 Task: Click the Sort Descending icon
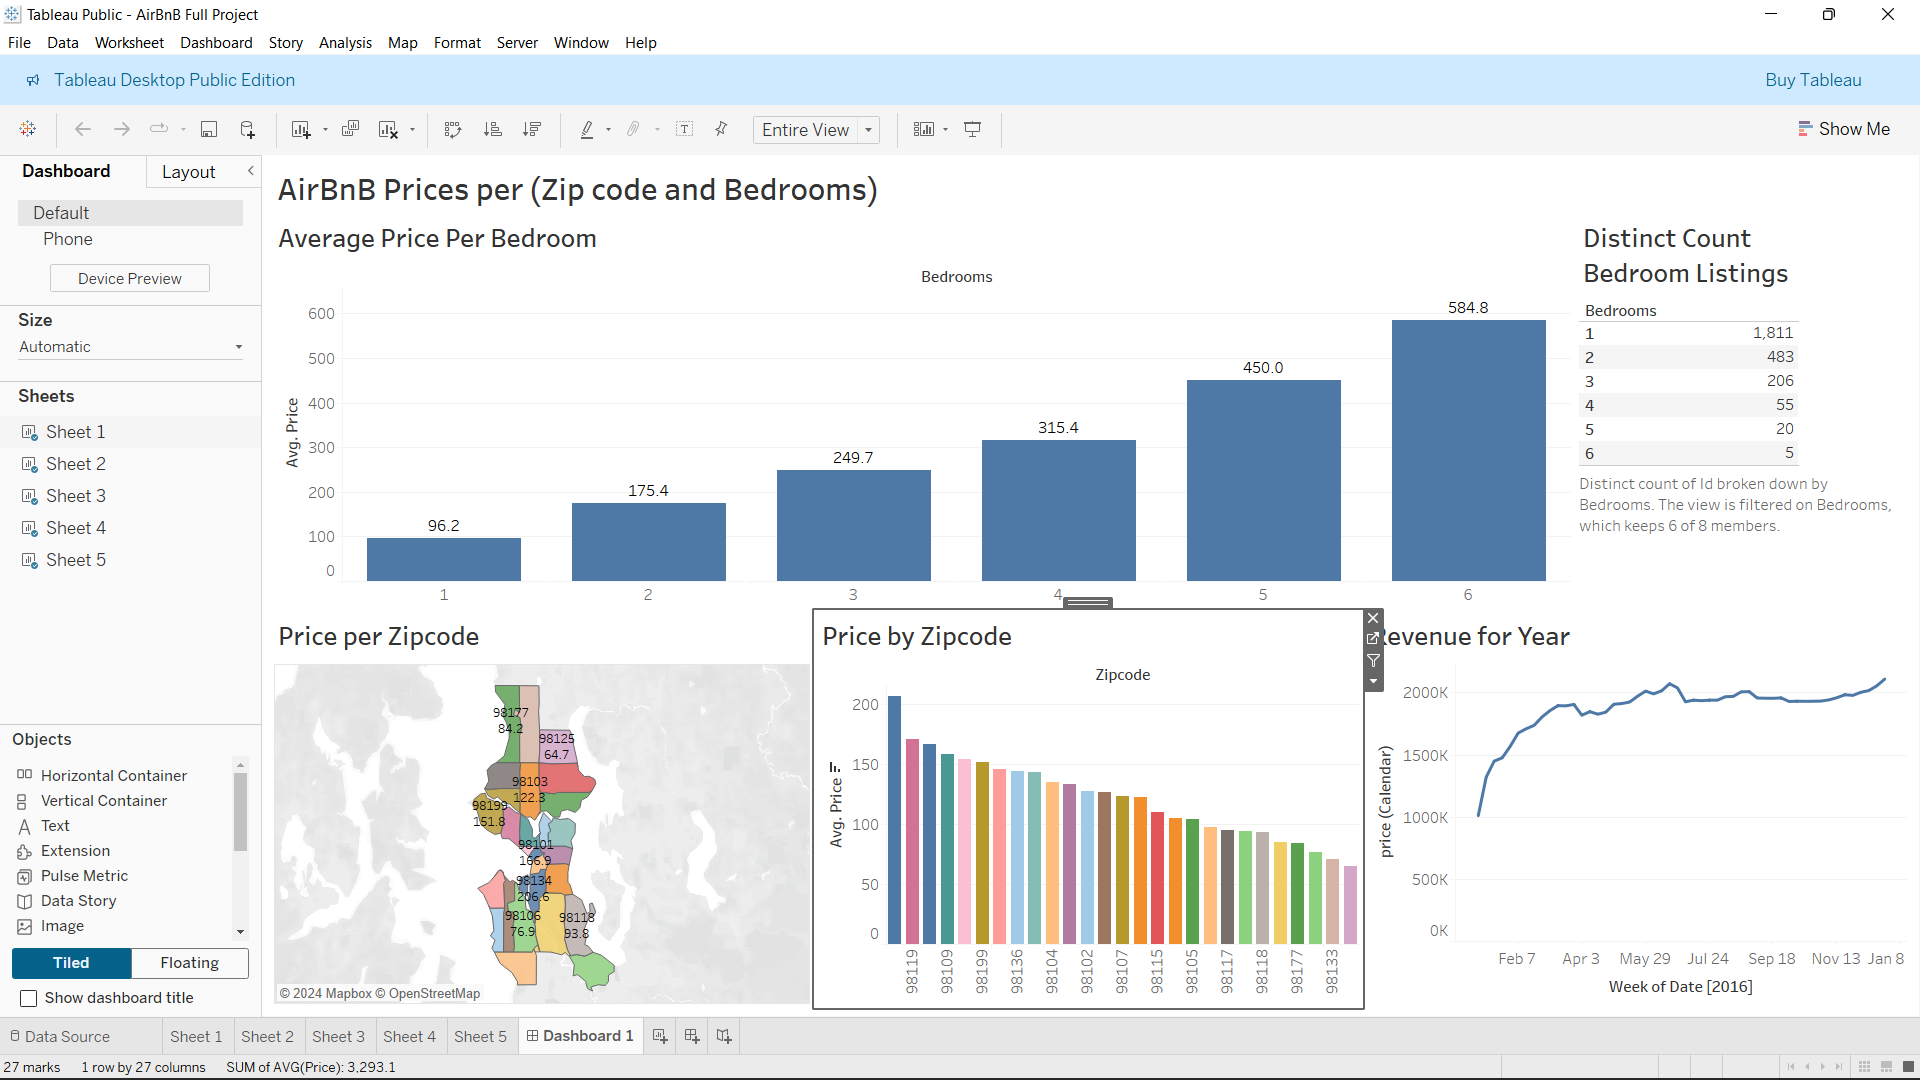tap(532, 129)
